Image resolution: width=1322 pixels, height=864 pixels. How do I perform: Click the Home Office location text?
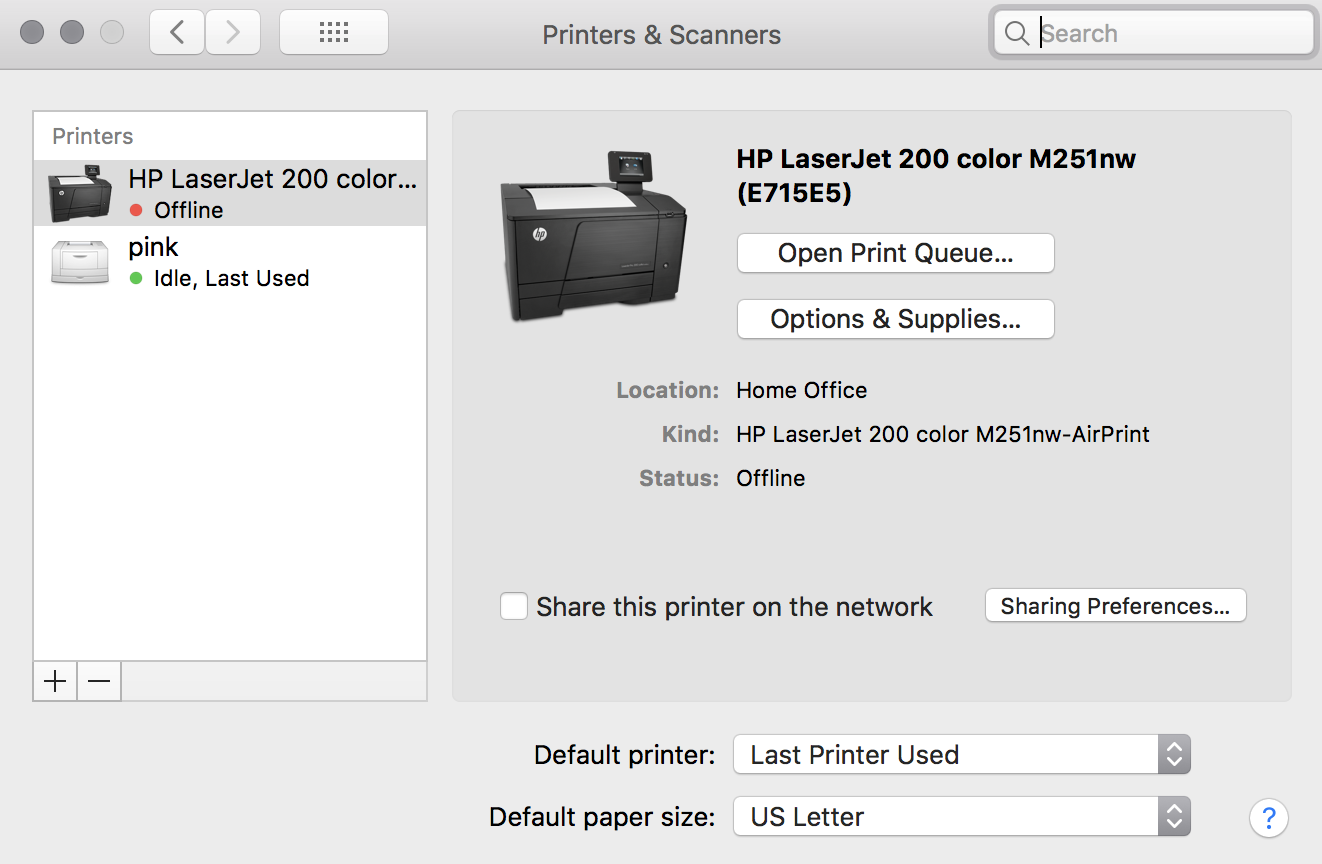point(802,390)
